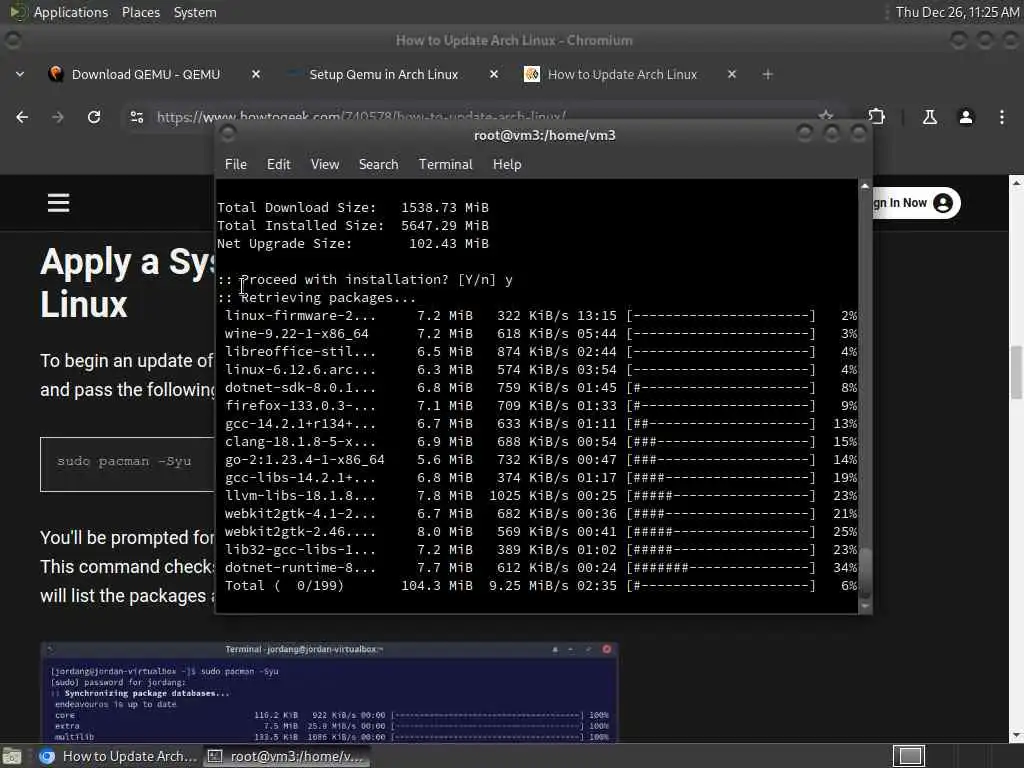Screen dimensions: 1024x768
Task: Click the Apply a System Update heading
Action: 127,283
